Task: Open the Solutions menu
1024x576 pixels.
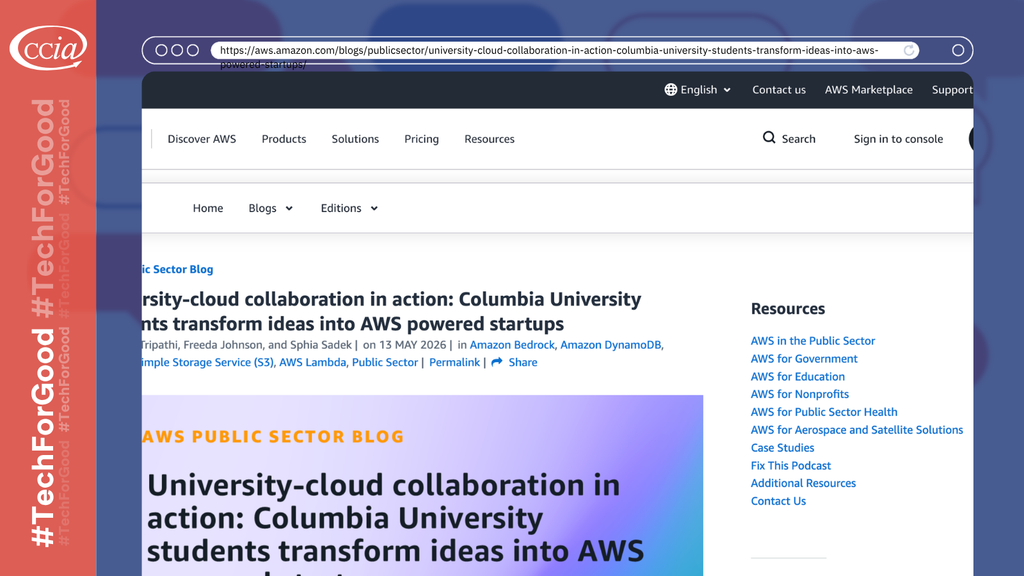Action: pyautogui.click(x=355, y=138)
